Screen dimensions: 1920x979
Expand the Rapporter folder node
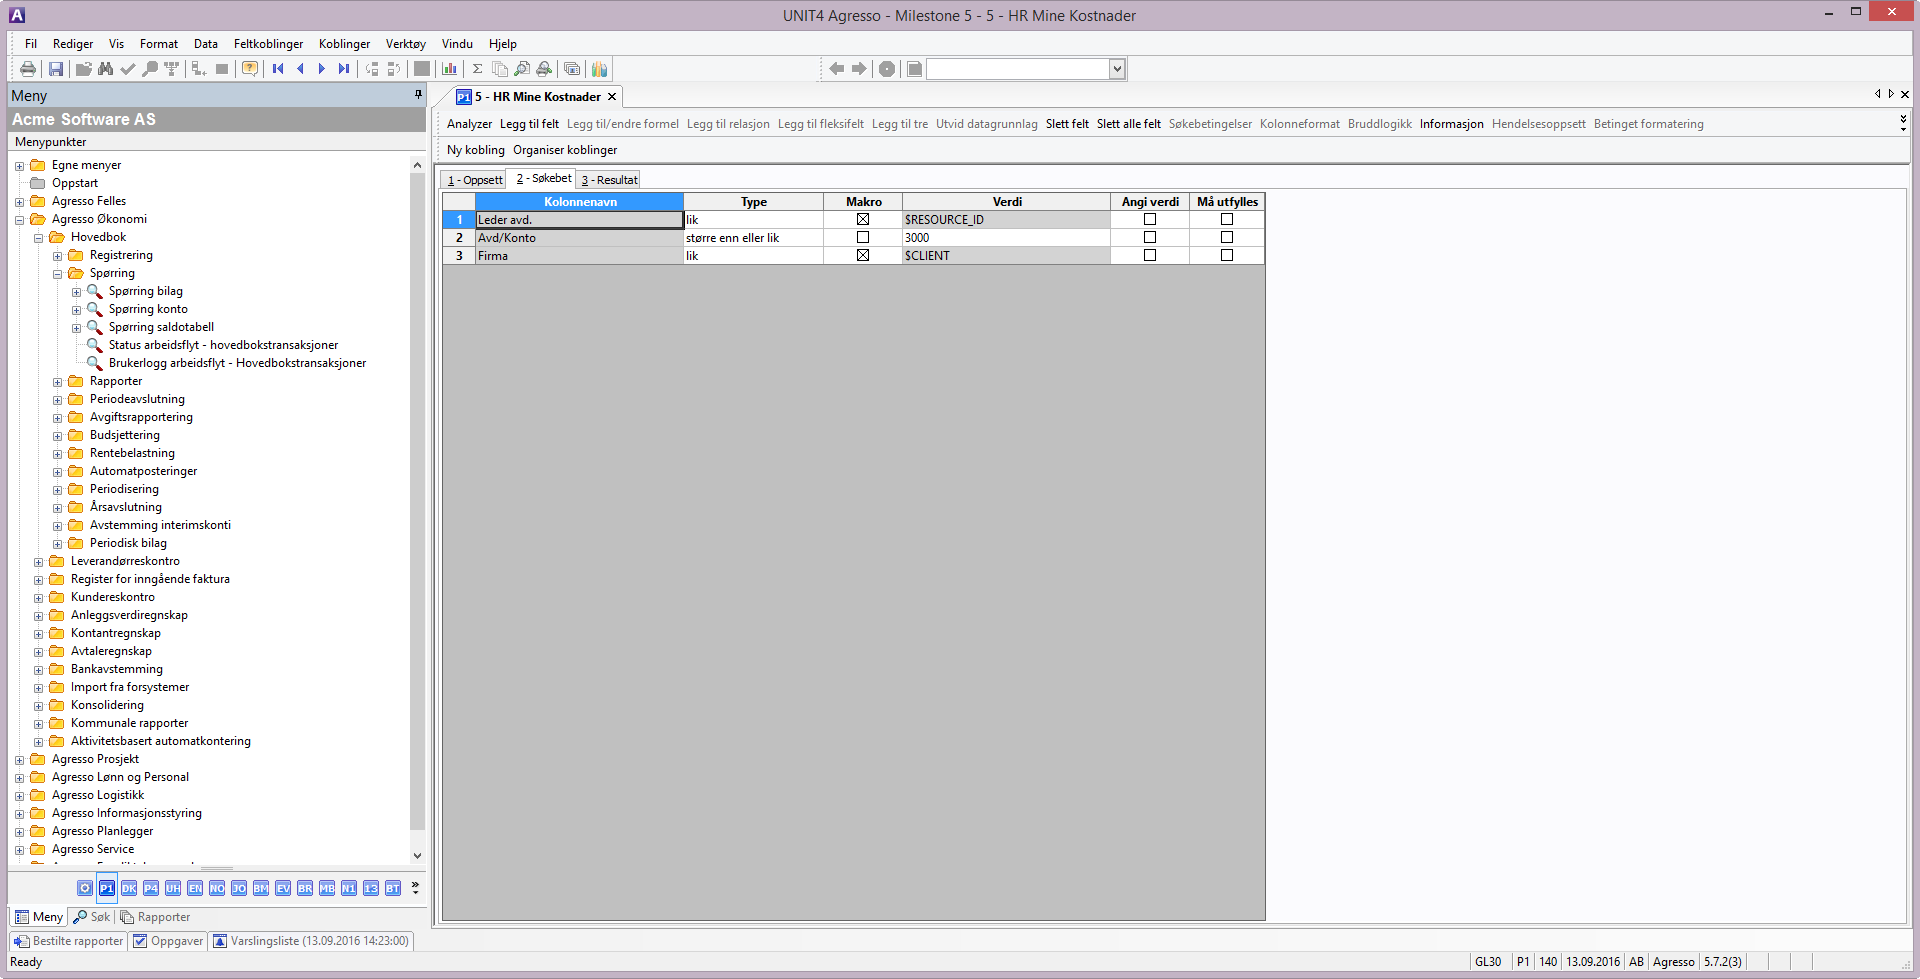(x=57, y=382)
